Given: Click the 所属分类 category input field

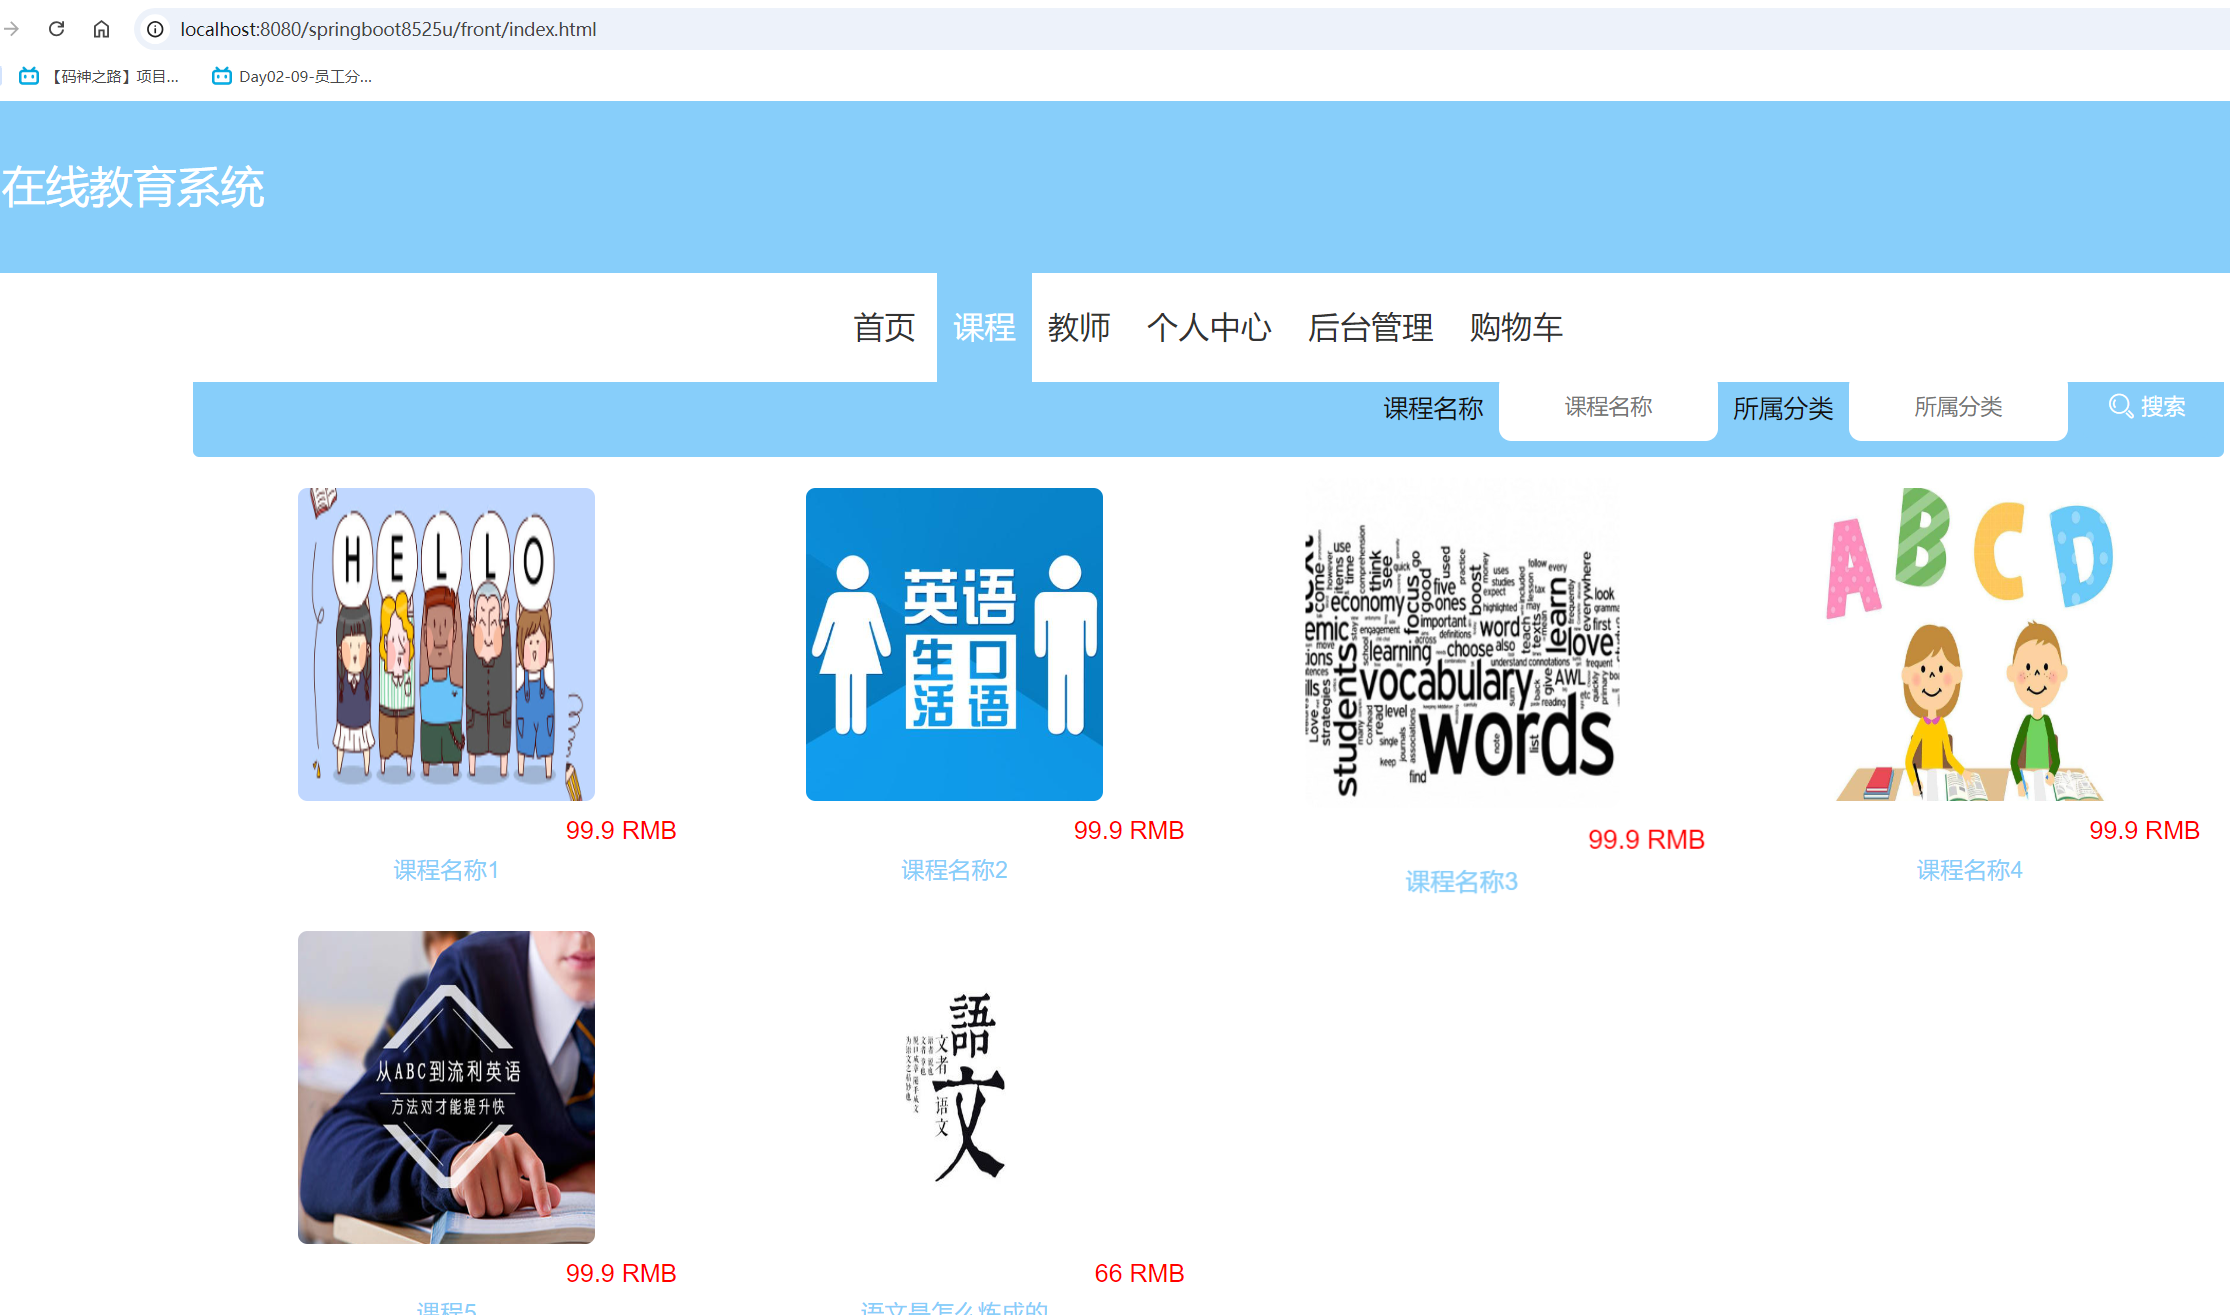Looking at the screenshot, I should click(x=1958, y=407).
